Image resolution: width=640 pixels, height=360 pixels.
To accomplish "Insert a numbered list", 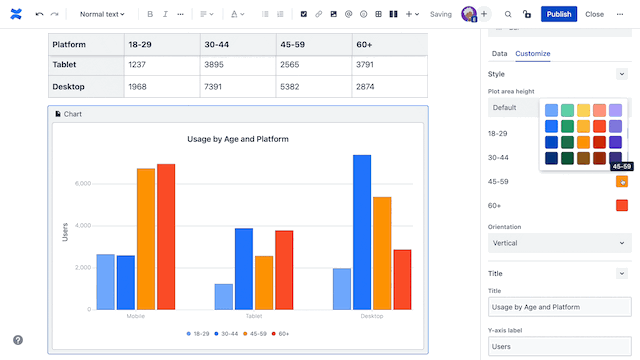I will tap(280, 14).
